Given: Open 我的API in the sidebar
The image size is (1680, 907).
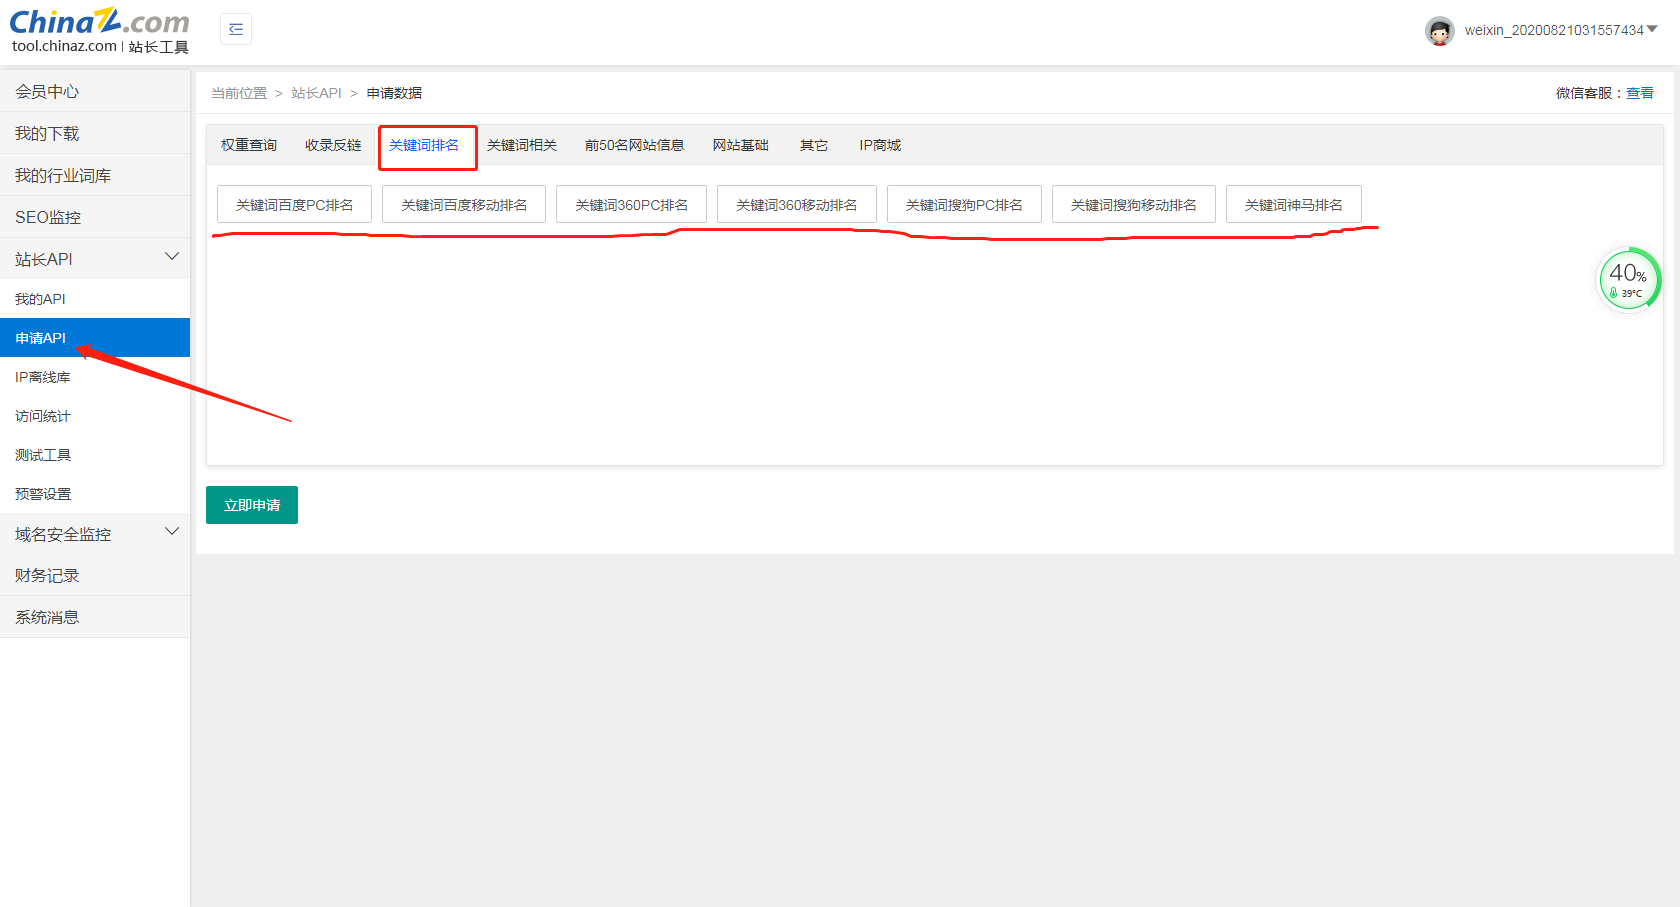Looking at the screenshot, I should pyautogui.click(x=41, y=299).
